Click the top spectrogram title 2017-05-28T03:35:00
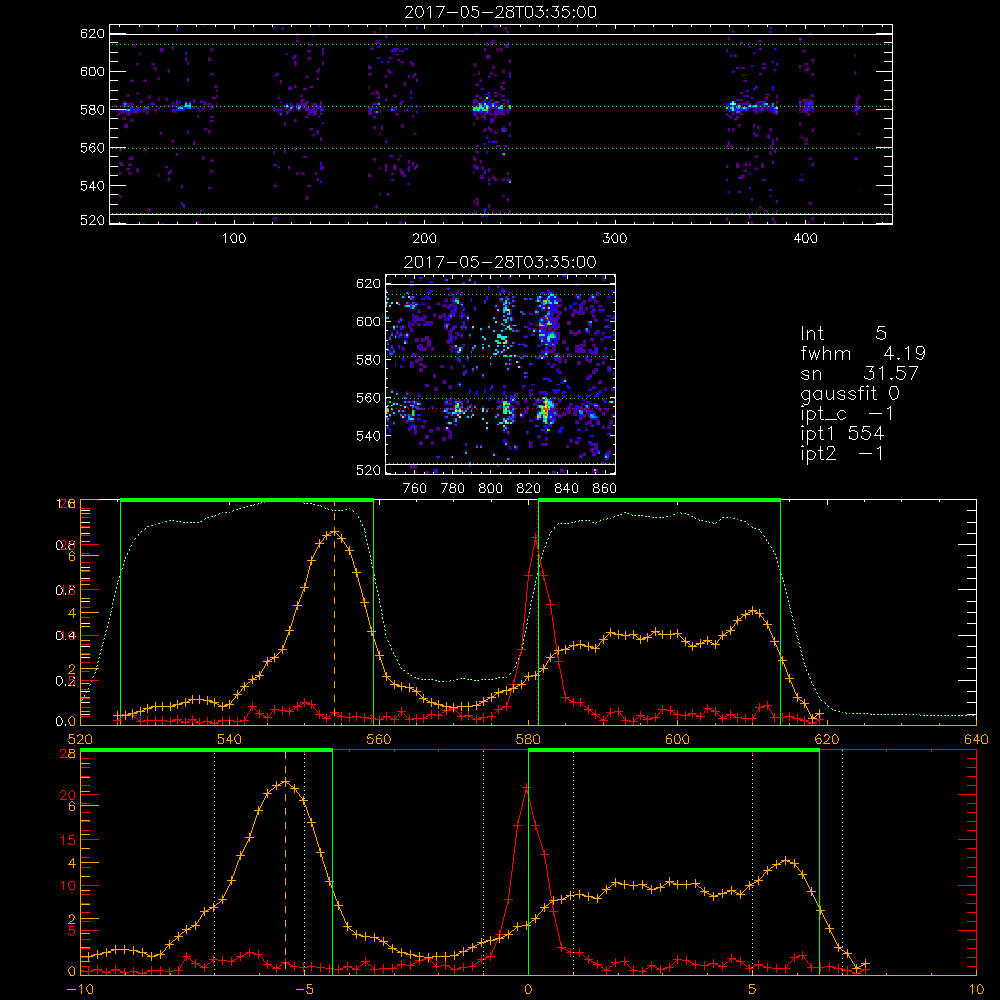 (500, 12)
